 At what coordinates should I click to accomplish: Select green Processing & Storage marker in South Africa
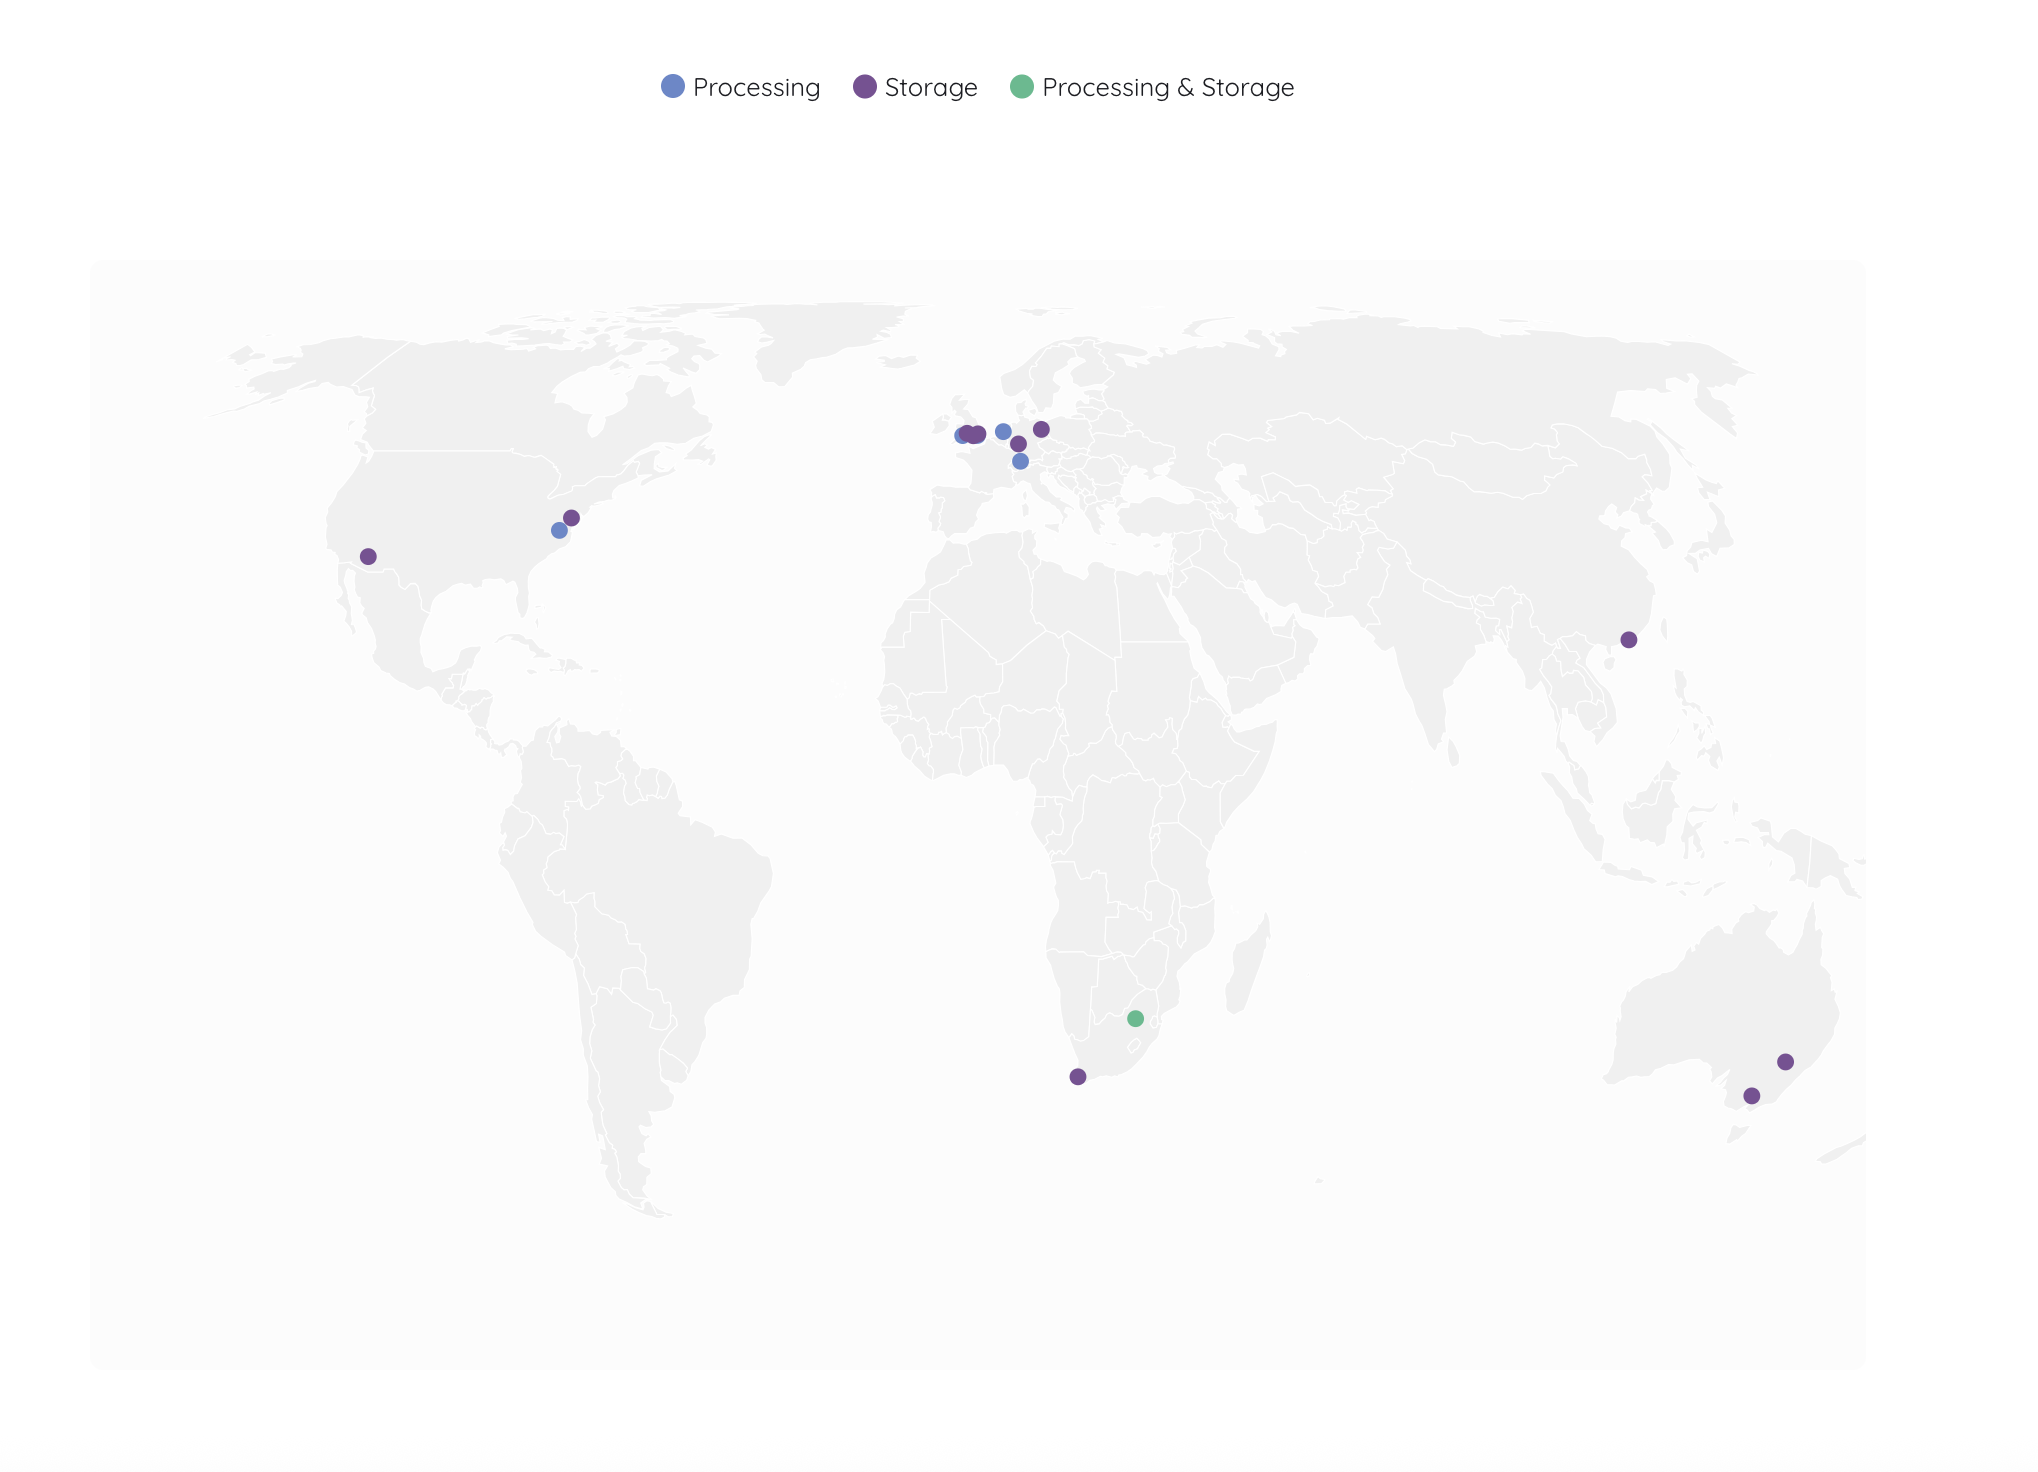pos(1135,1019)
